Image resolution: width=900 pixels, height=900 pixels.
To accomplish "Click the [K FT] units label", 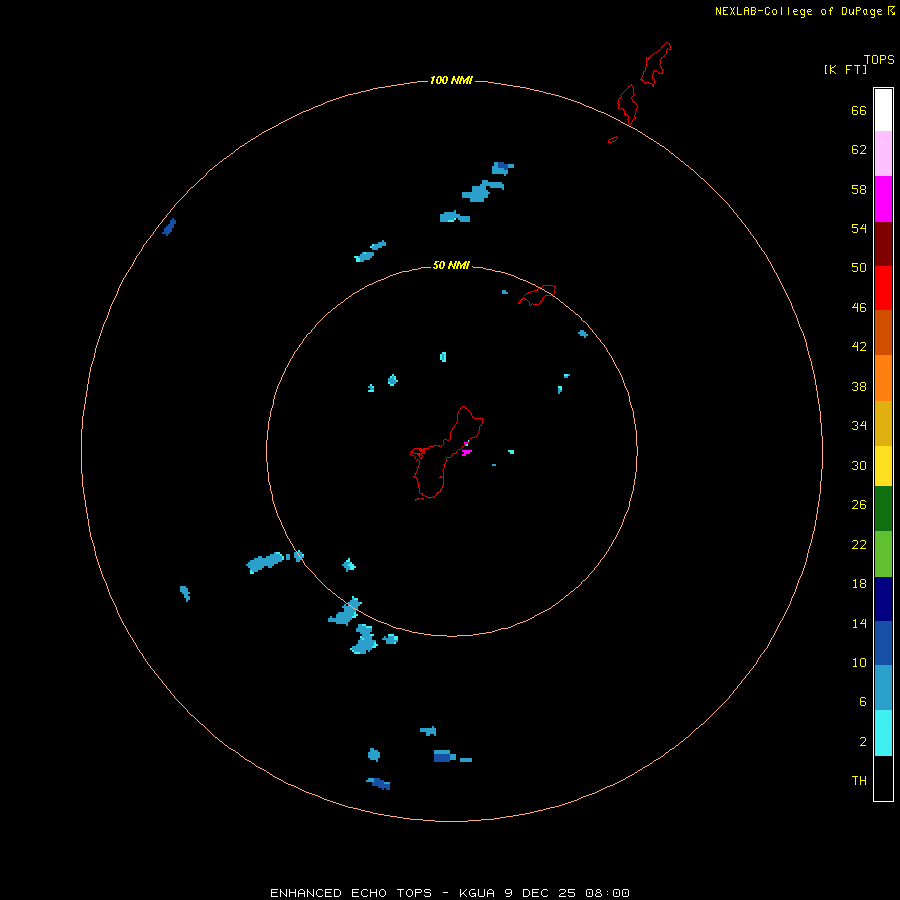I will 845,69.
